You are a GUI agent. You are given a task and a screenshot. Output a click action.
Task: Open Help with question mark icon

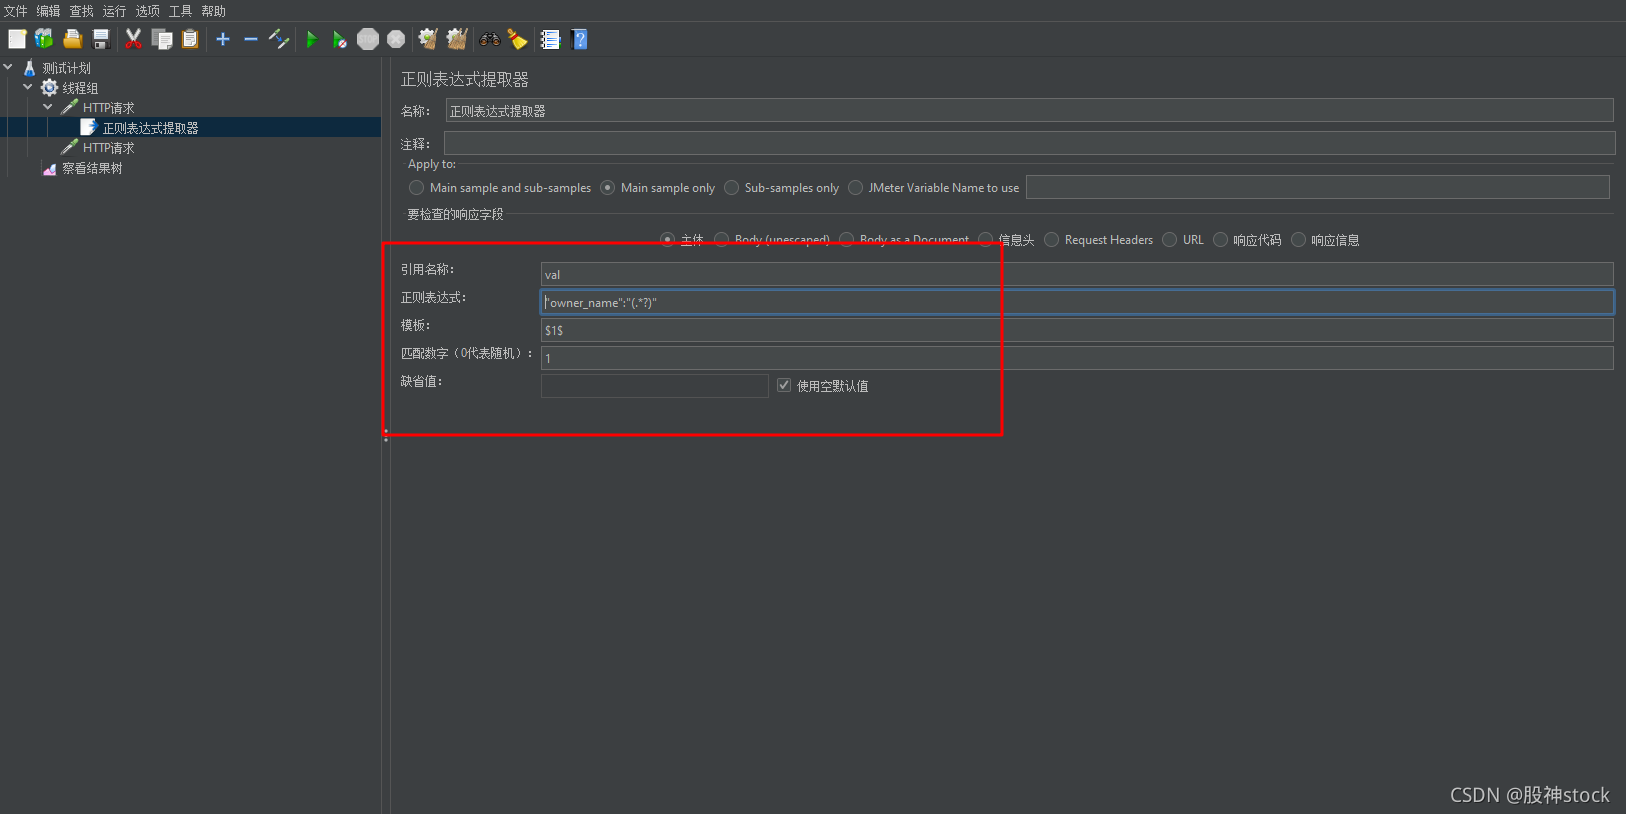click(x=579, y=39)
